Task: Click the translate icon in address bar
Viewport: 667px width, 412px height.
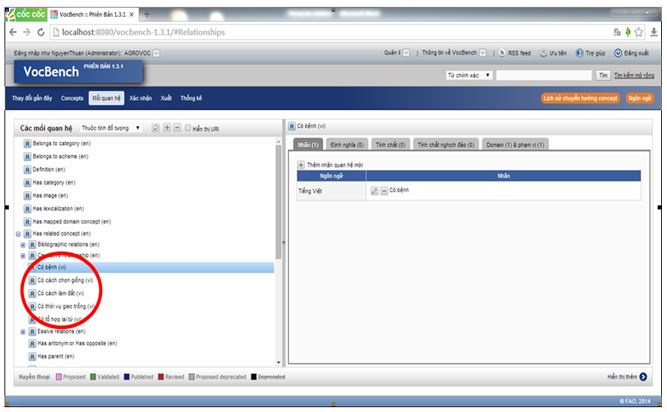Action: coord(617,32)
